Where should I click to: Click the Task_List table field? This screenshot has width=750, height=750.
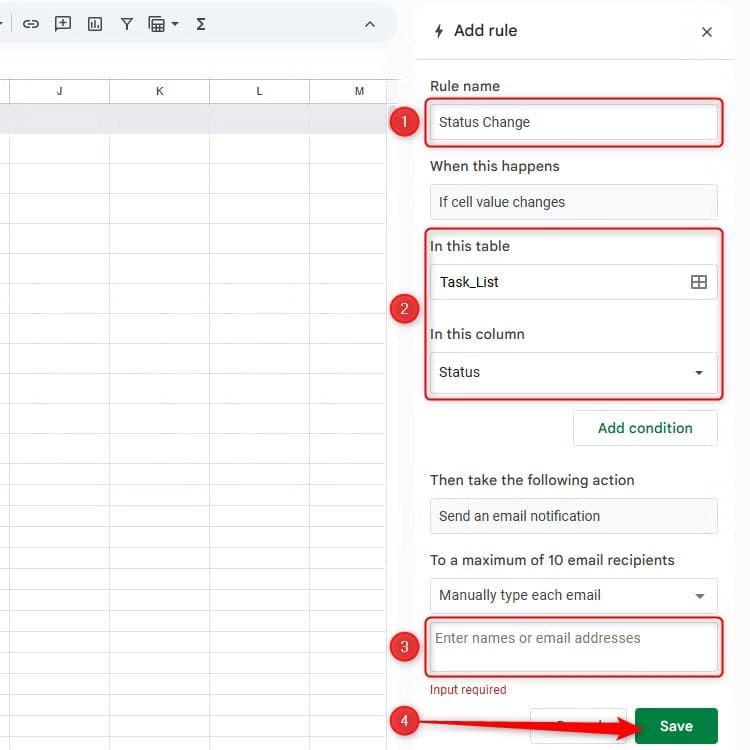(x=574, y=282)
